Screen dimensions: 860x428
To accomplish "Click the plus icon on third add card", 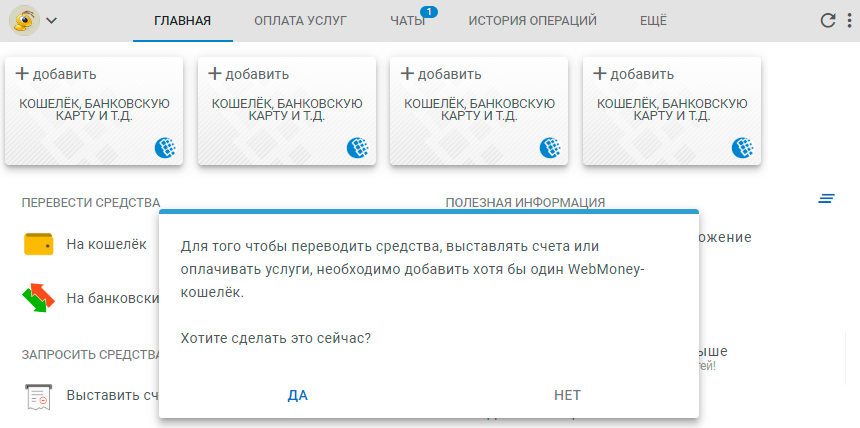I will tap(406, 73).
